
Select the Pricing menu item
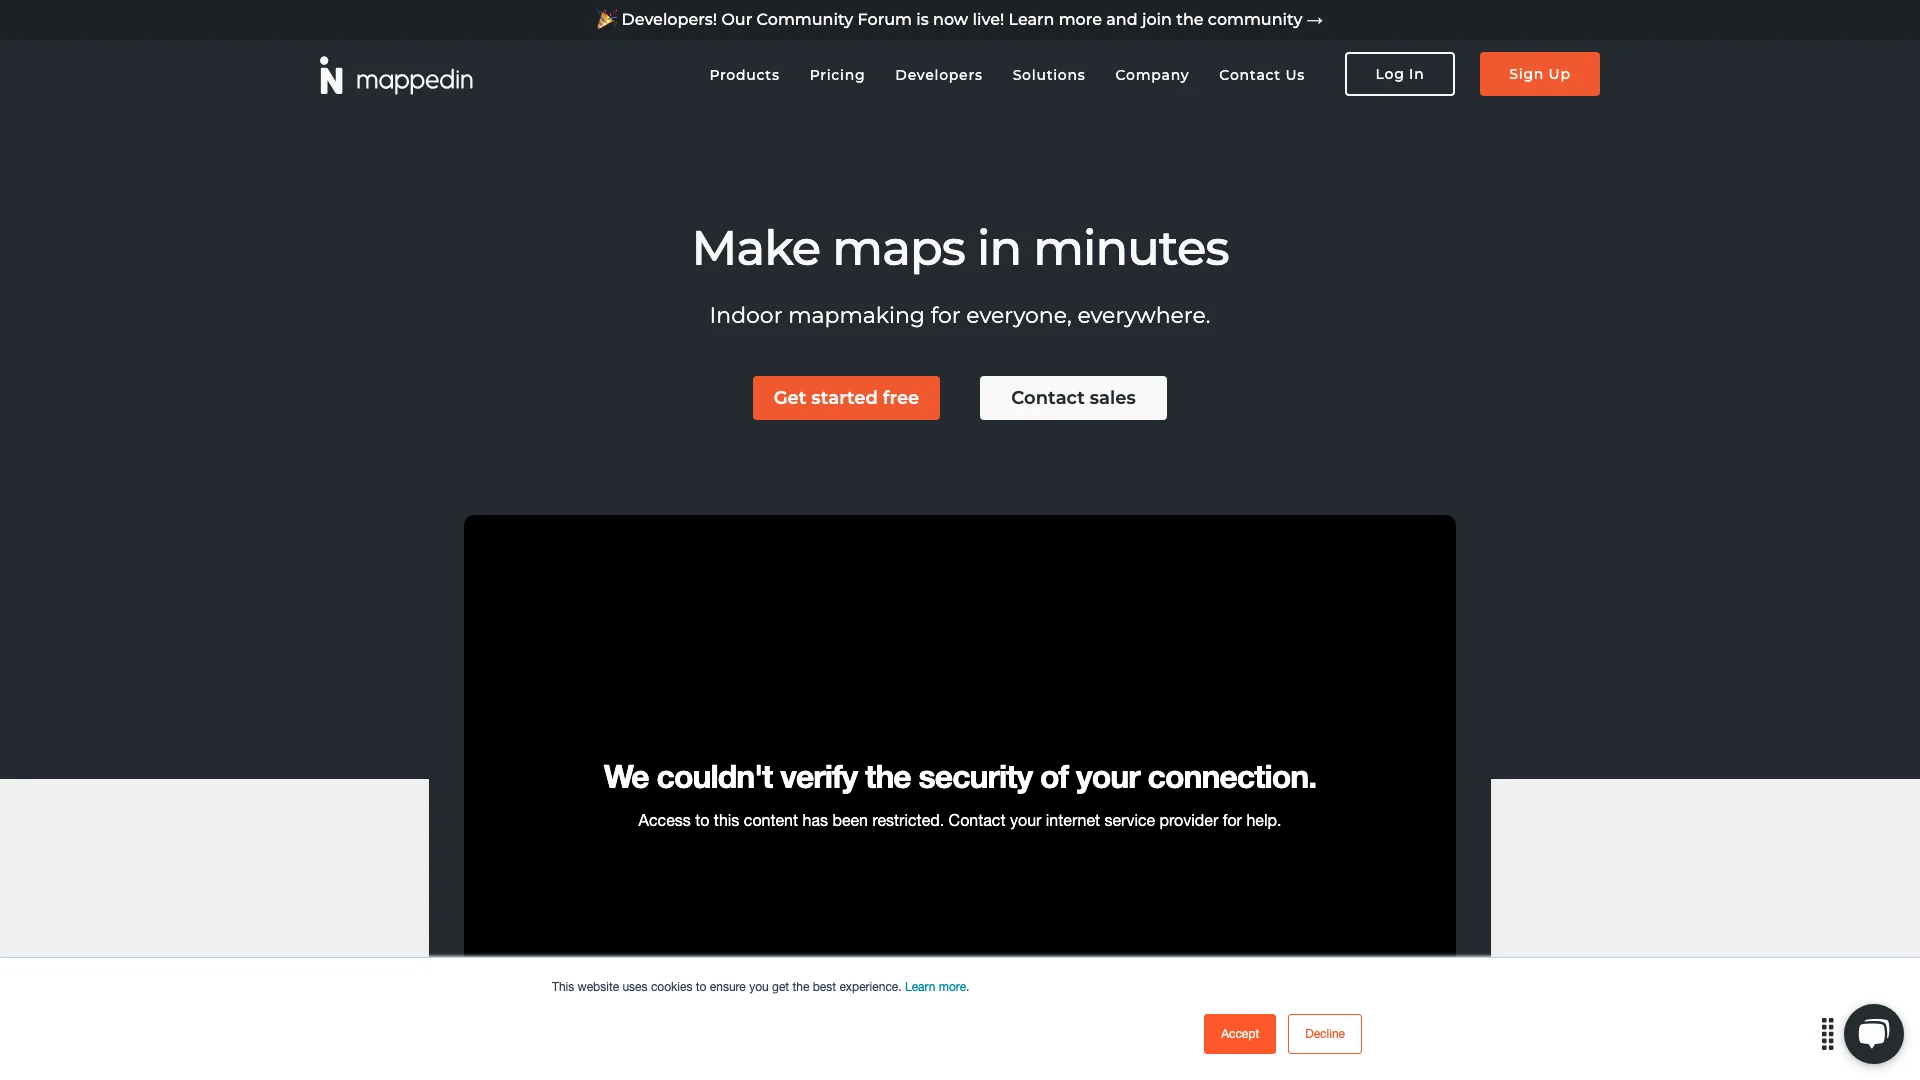tap(836, 74)
